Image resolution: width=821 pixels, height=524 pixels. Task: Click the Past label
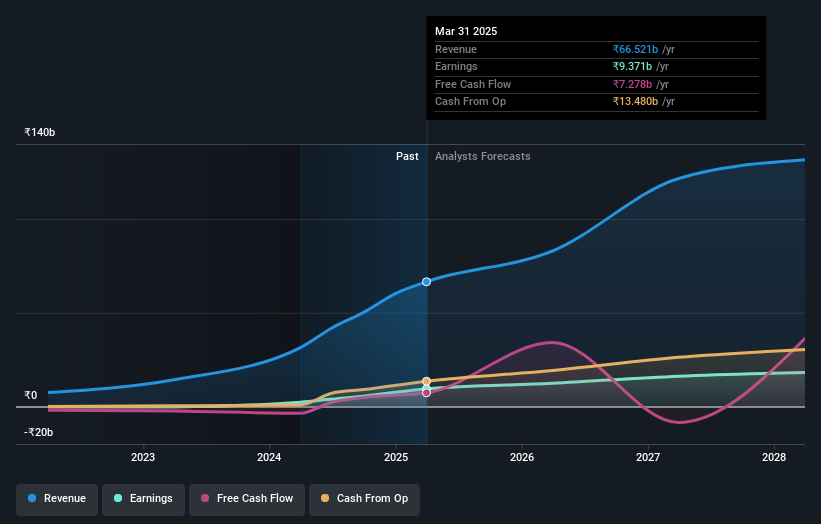pyautogui.click(x=407, y=157)
